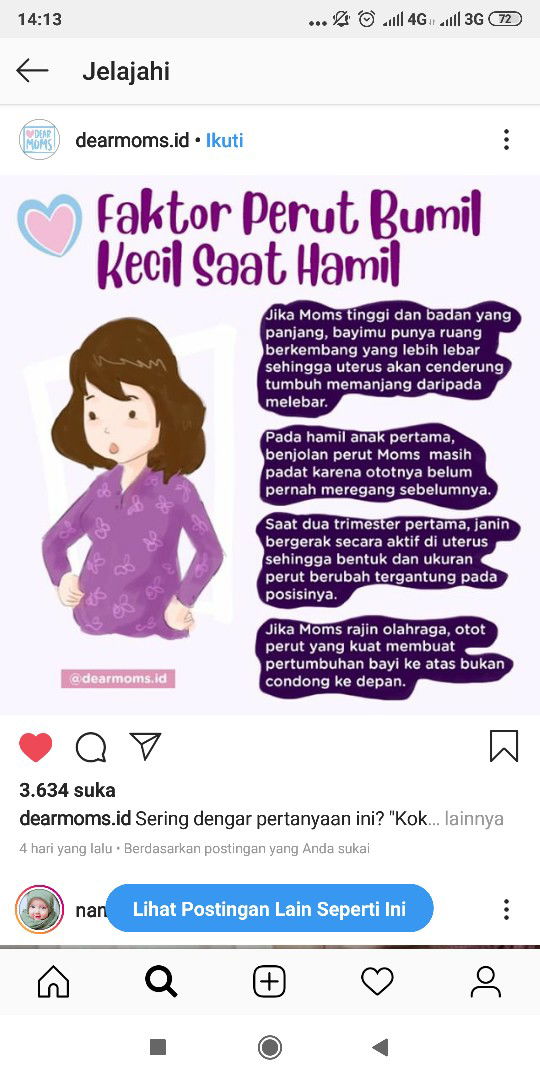Open dearmoms.id profile picture avatar

39,140
